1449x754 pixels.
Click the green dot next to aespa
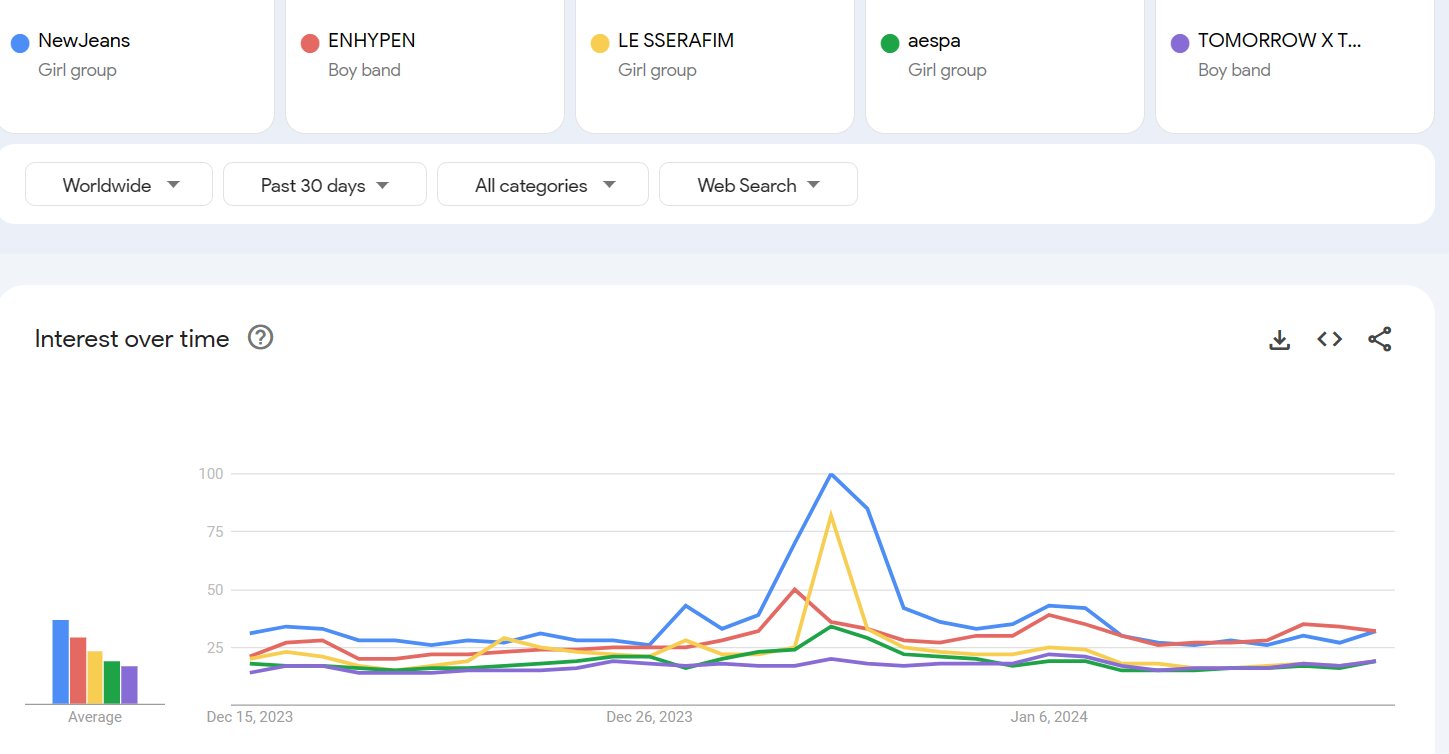(x=889, y=43)
